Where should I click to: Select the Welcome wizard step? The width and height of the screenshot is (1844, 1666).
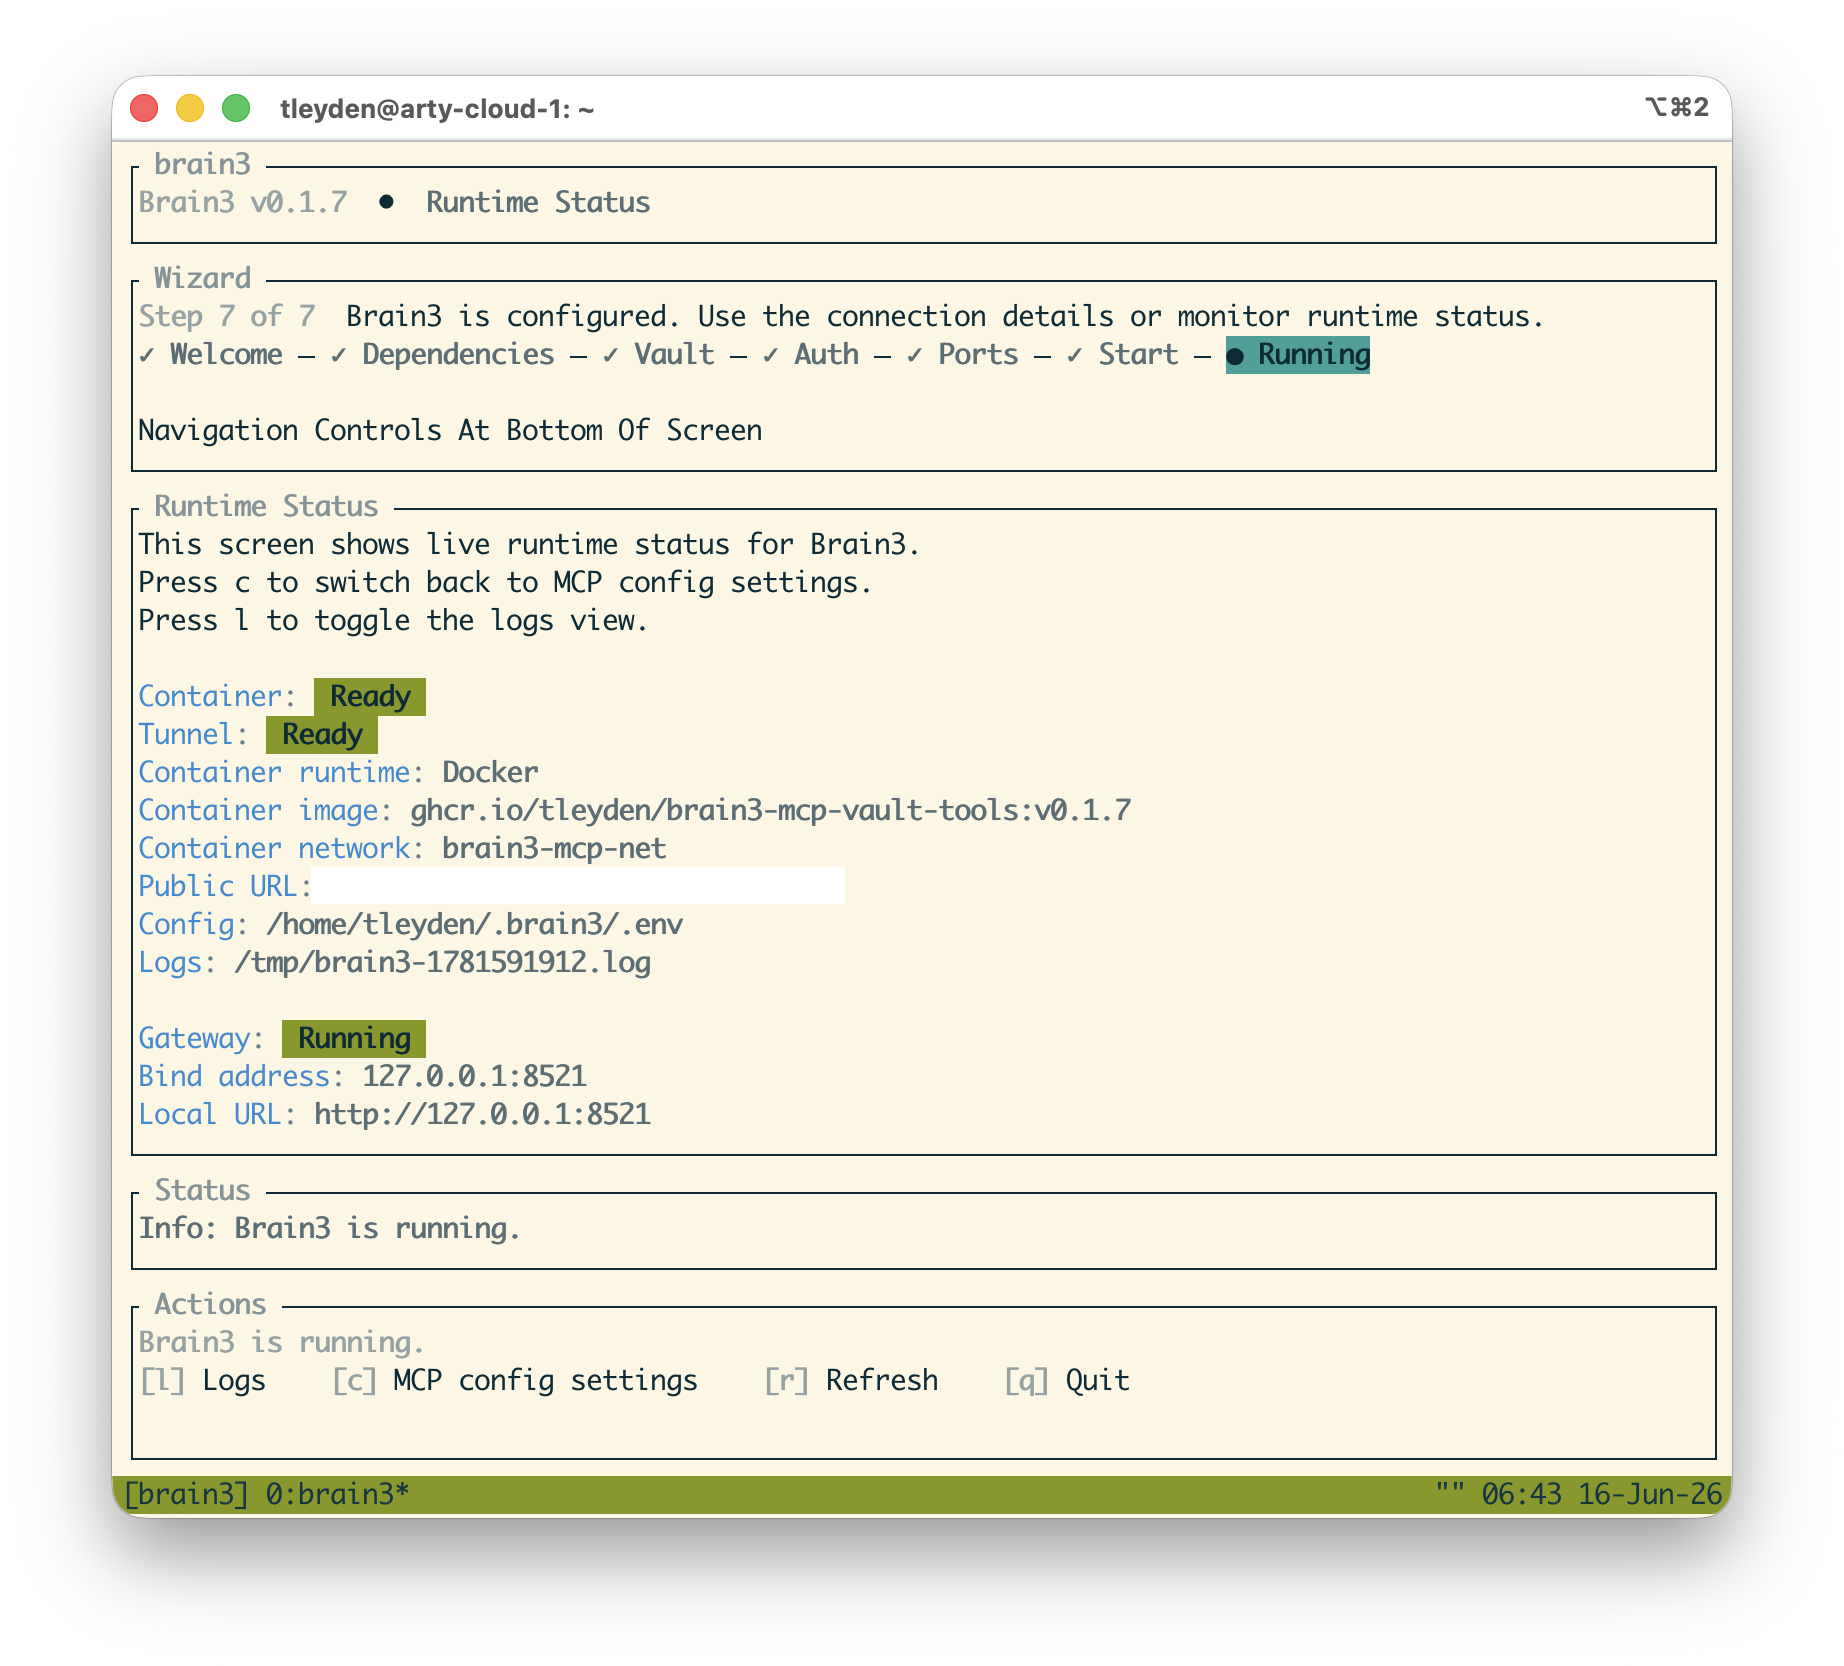click(211, 354)
